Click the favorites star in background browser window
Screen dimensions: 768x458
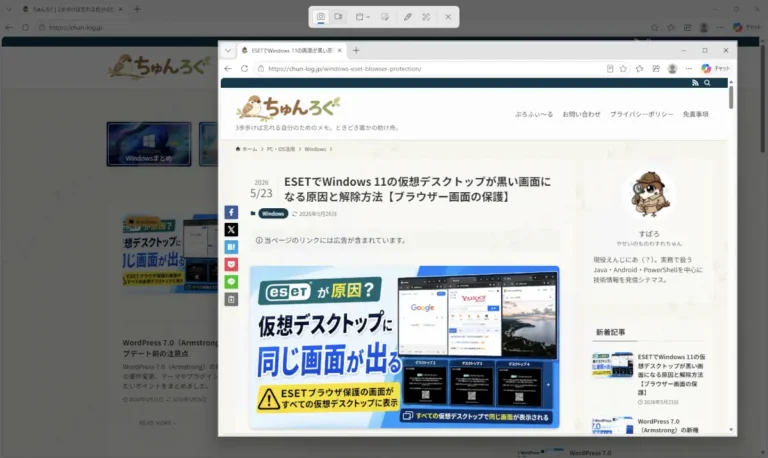click(655, 27)
